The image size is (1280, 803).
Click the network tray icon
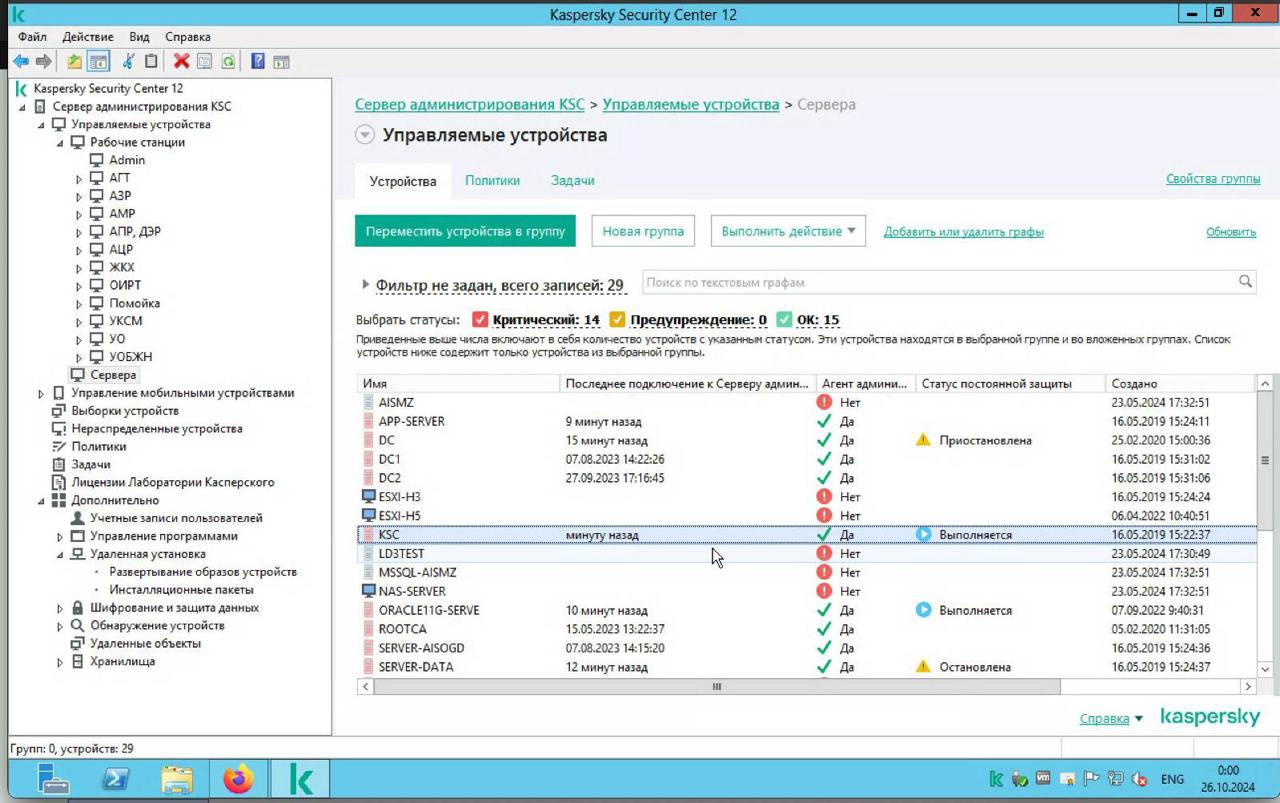1115,779
